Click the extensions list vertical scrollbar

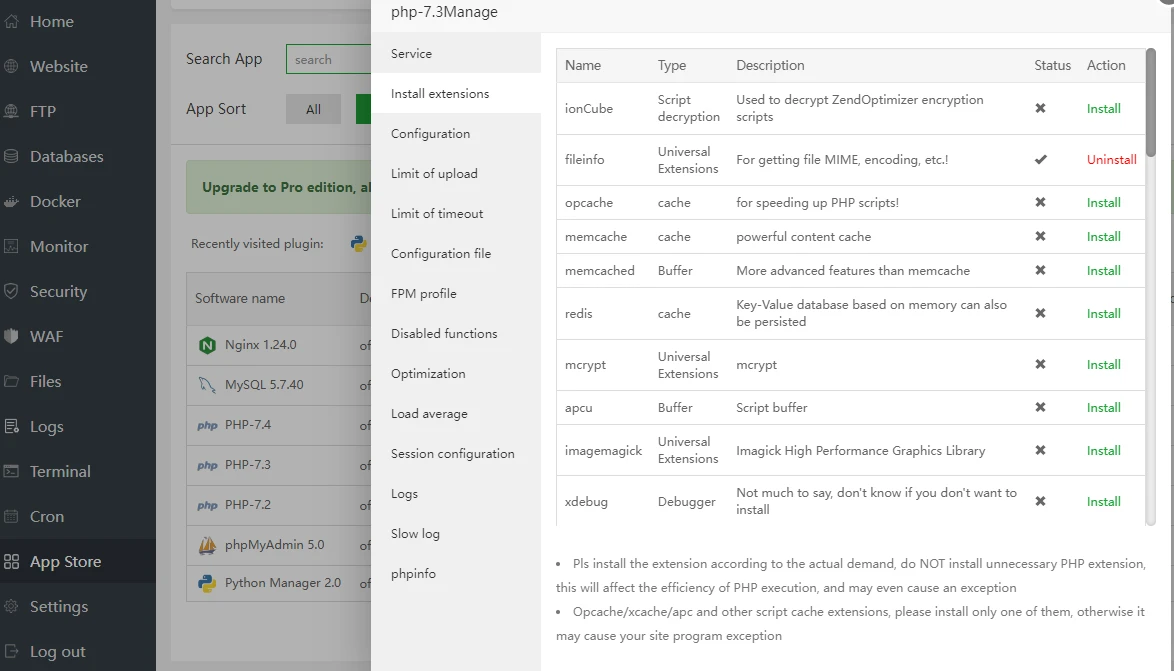pos(1151,100)
